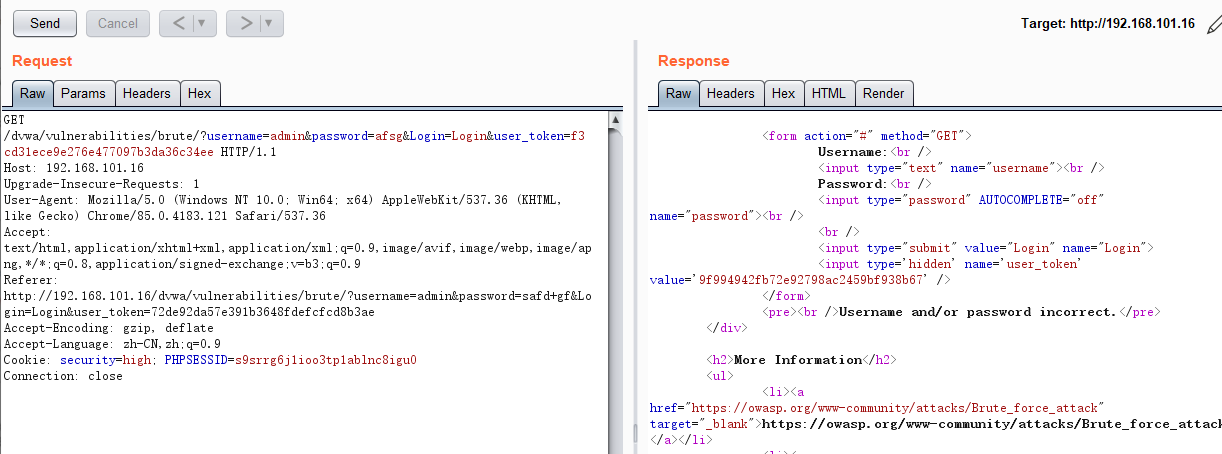The height and width of the screenshot is (454, 1222).
Task: Click the Send button
Action: [x=44, y=23]
